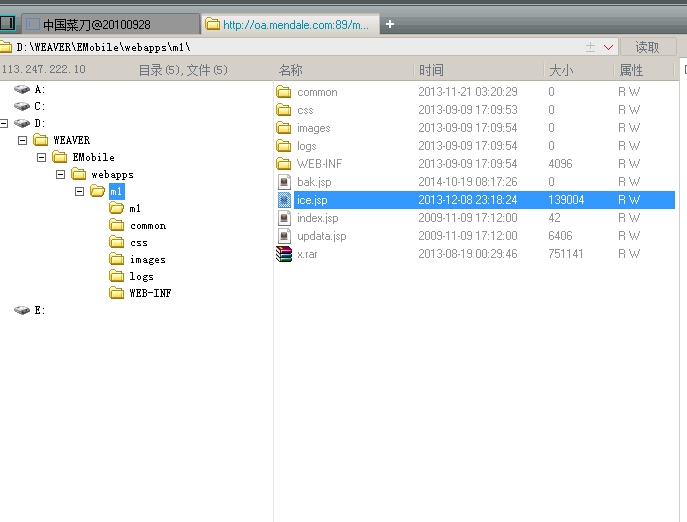Click the WEB-INF name in file list
Viewport: 687px width, 522px height.
(319, 163)
